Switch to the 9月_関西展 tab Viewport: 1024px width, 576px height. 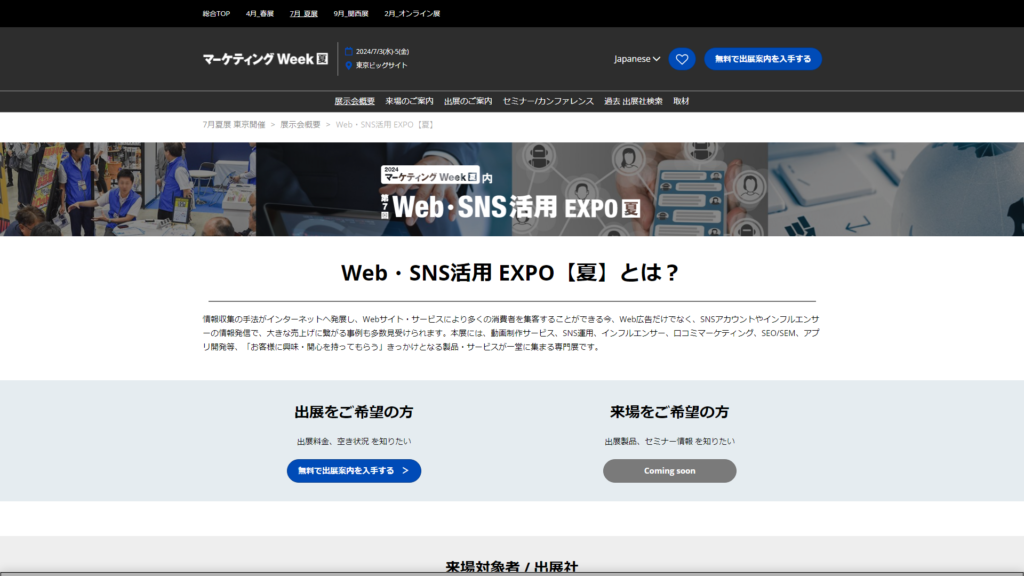(x=351, y=14)
